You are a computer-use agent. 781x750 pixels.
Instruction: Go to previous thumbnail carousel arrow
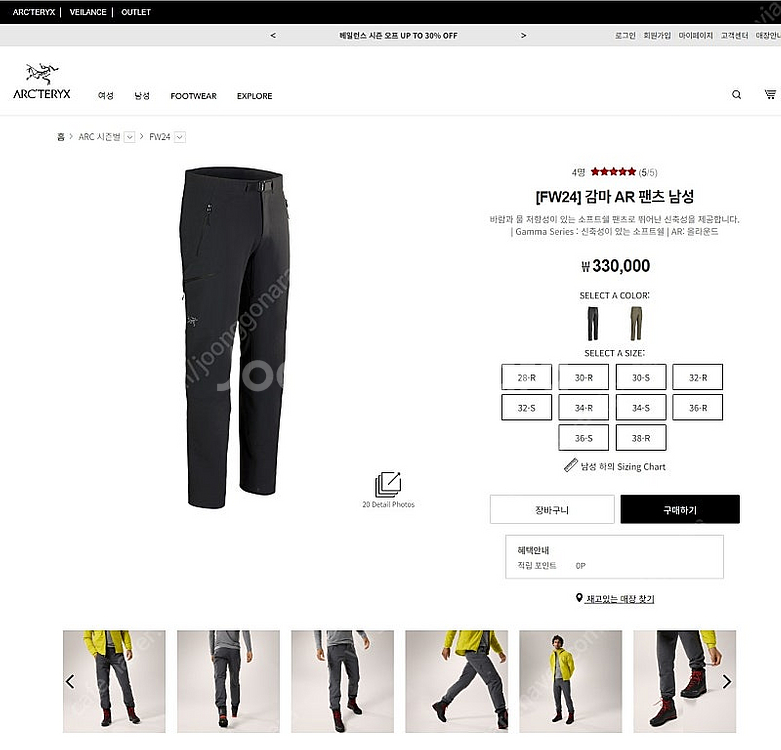pos(70,681)
